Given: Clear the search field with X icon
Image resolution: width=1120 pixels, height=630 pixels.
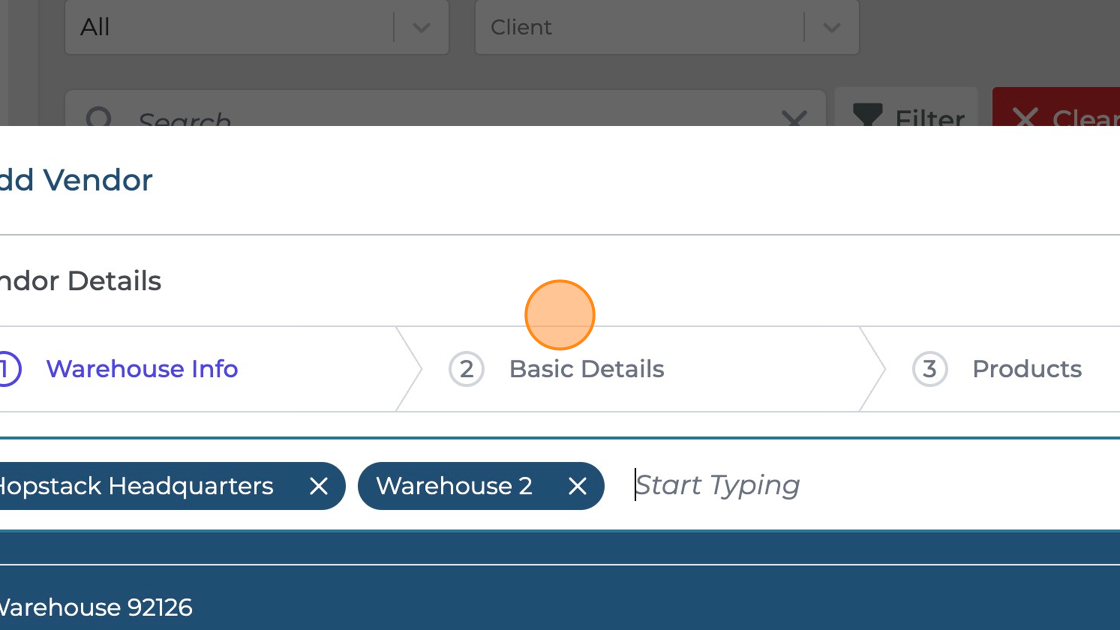Looking at the screenshot, I should [x=793, y=119].
